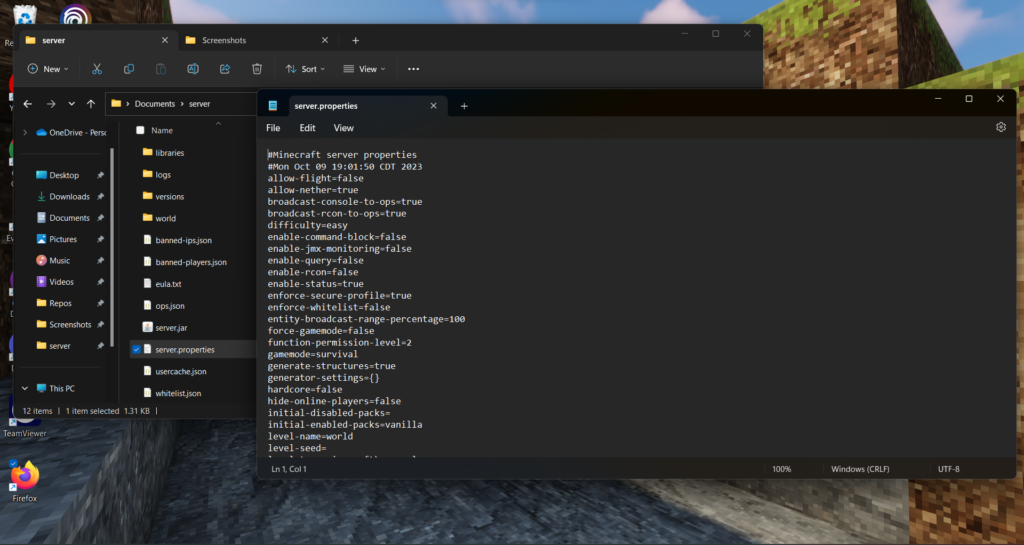Uncheck the server.properties checkbox
The height and width of the screenshot is (545, 1024).
coord(136,350)
